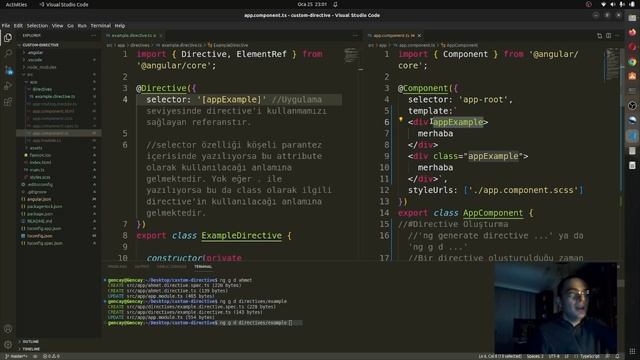
Task: Open Explorer panel more actions ellipsis
Action: [93, 36]
